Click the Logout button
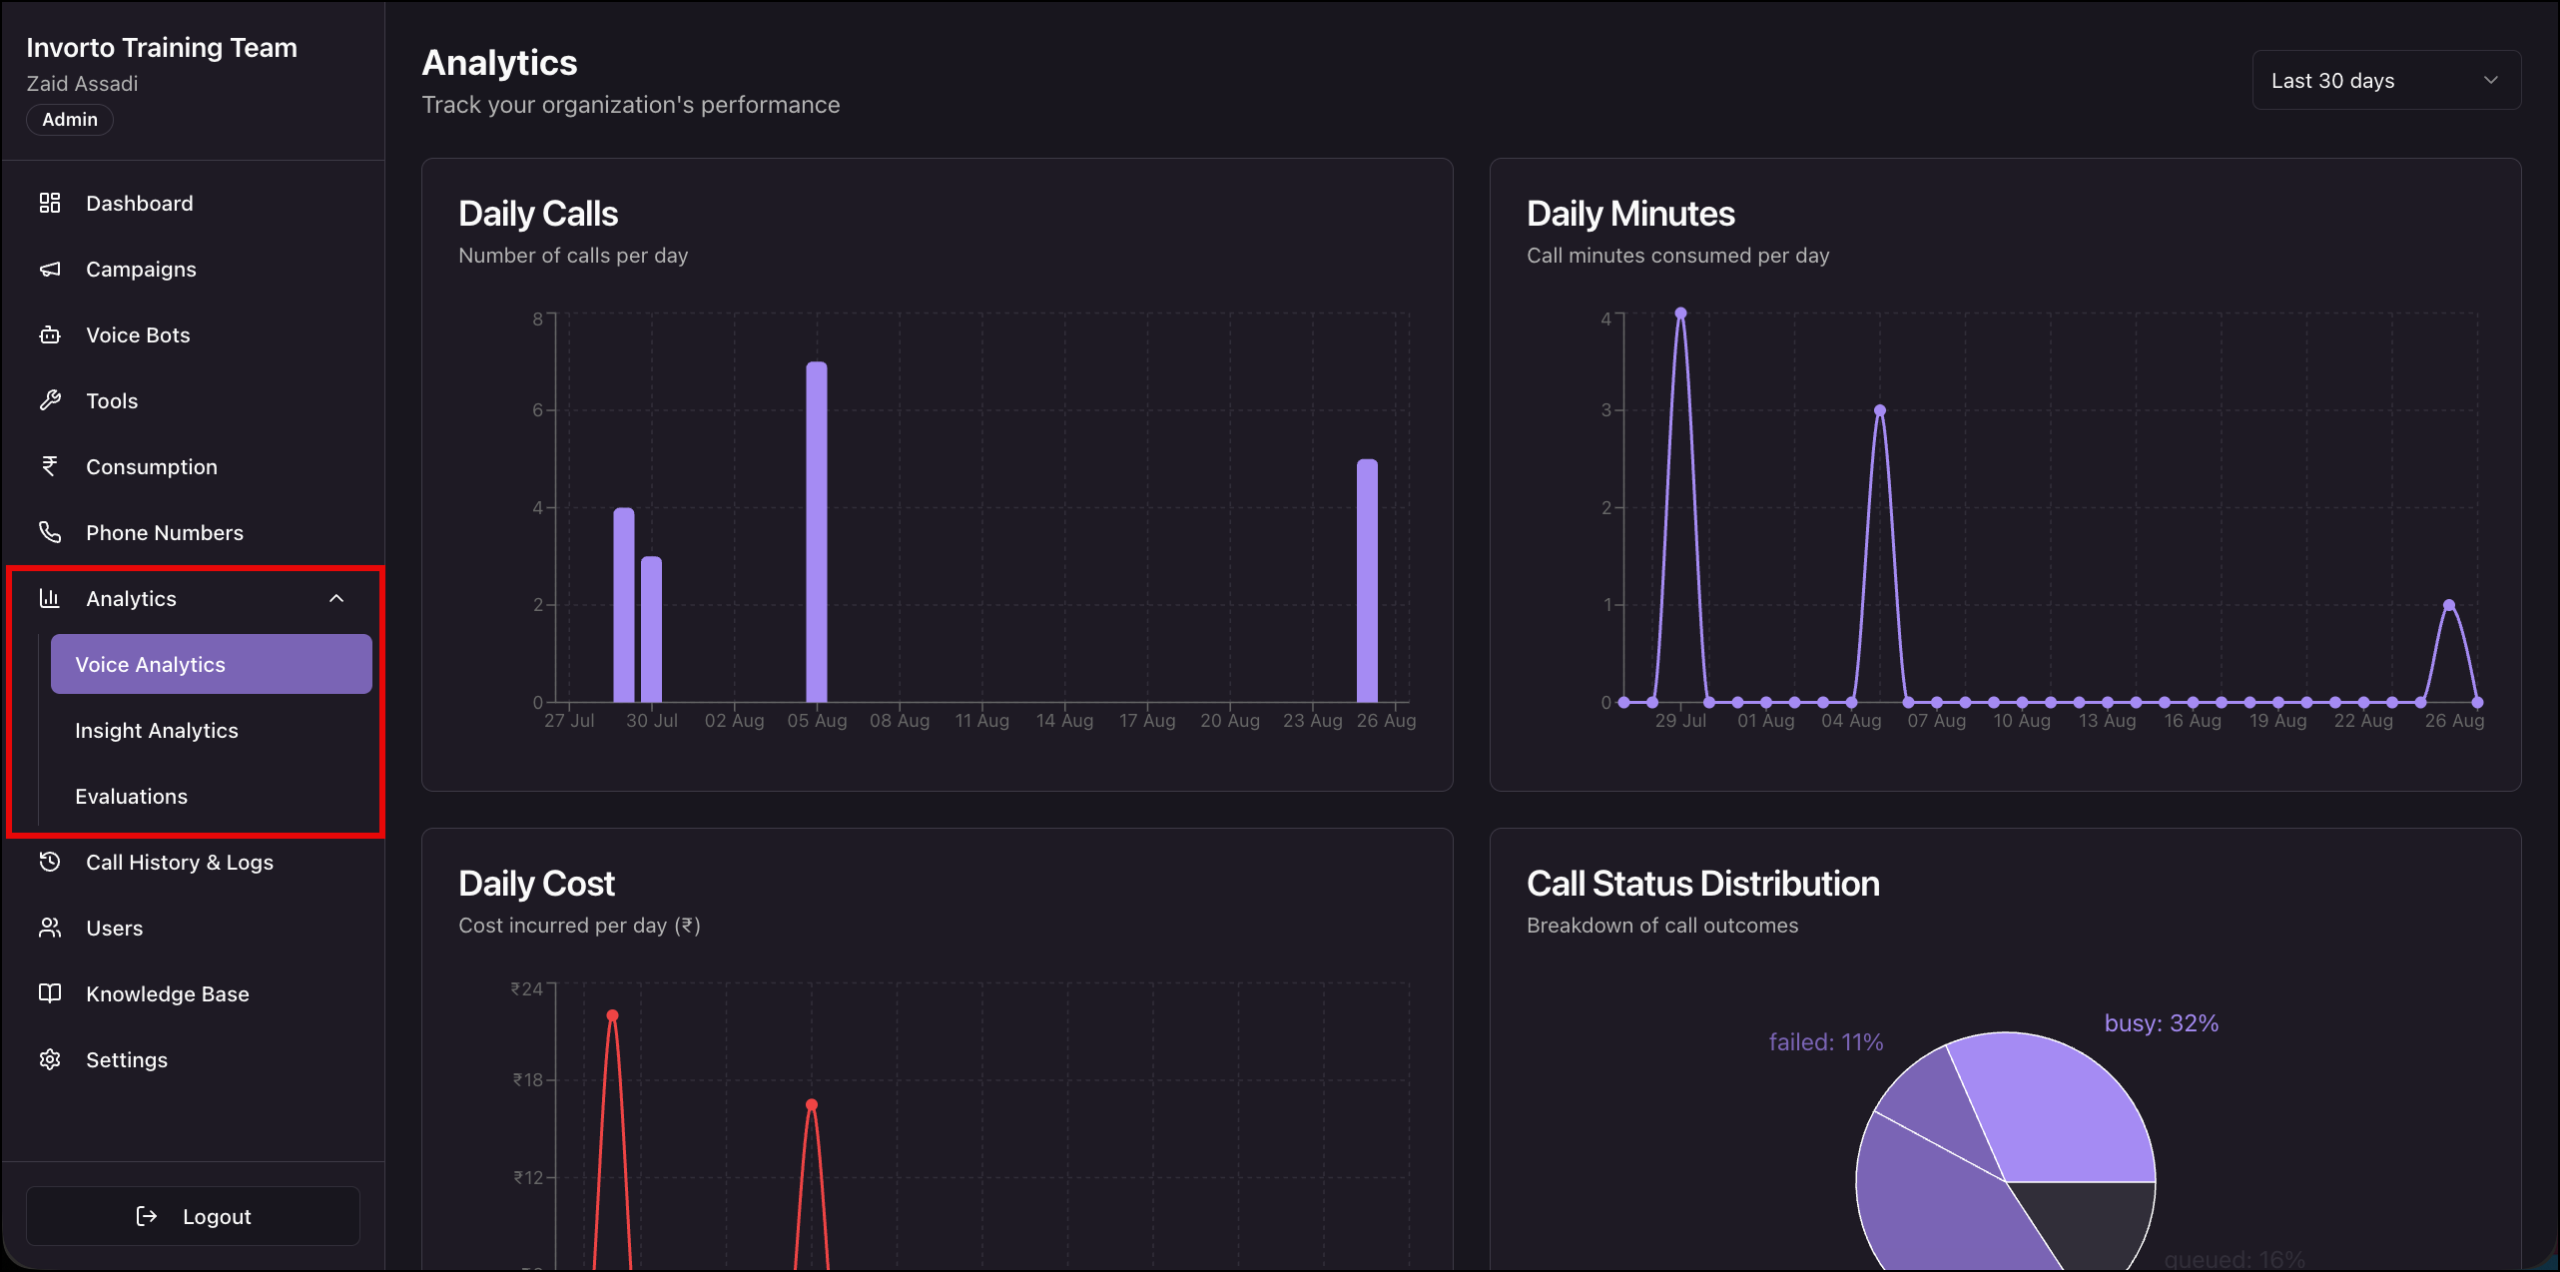This screenshot has width=2560, height=1272. pyautogui.click(x=193, y=1216)
